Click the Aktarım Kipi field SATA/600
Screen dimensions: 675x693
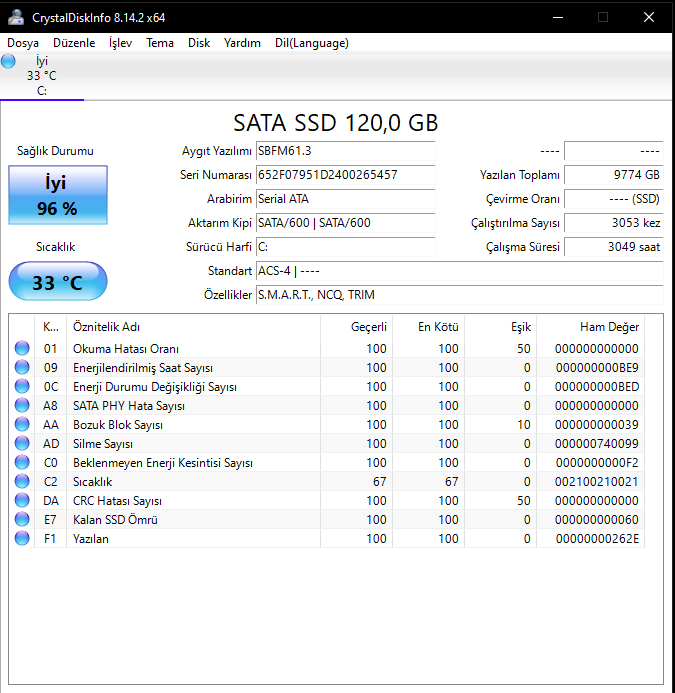[x=346, y=223]
